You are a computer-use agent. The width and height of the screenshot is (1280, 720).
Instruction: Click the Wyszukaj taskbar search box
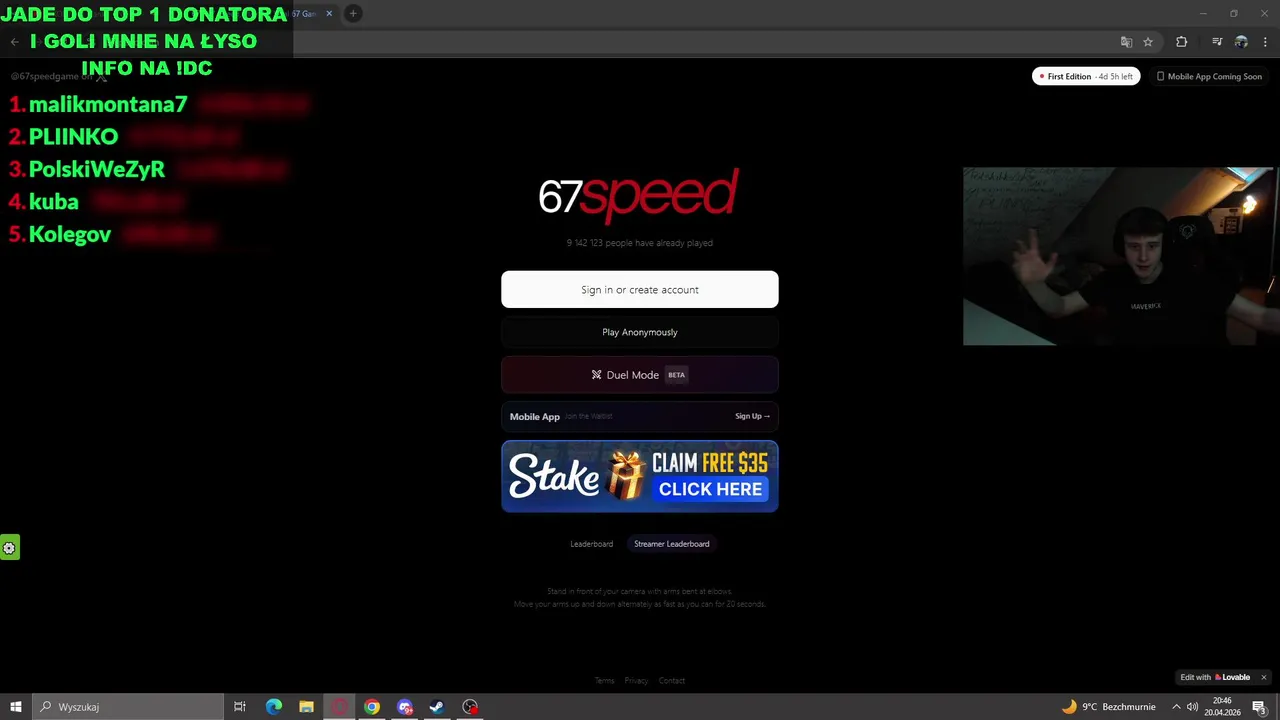(127, 707)
